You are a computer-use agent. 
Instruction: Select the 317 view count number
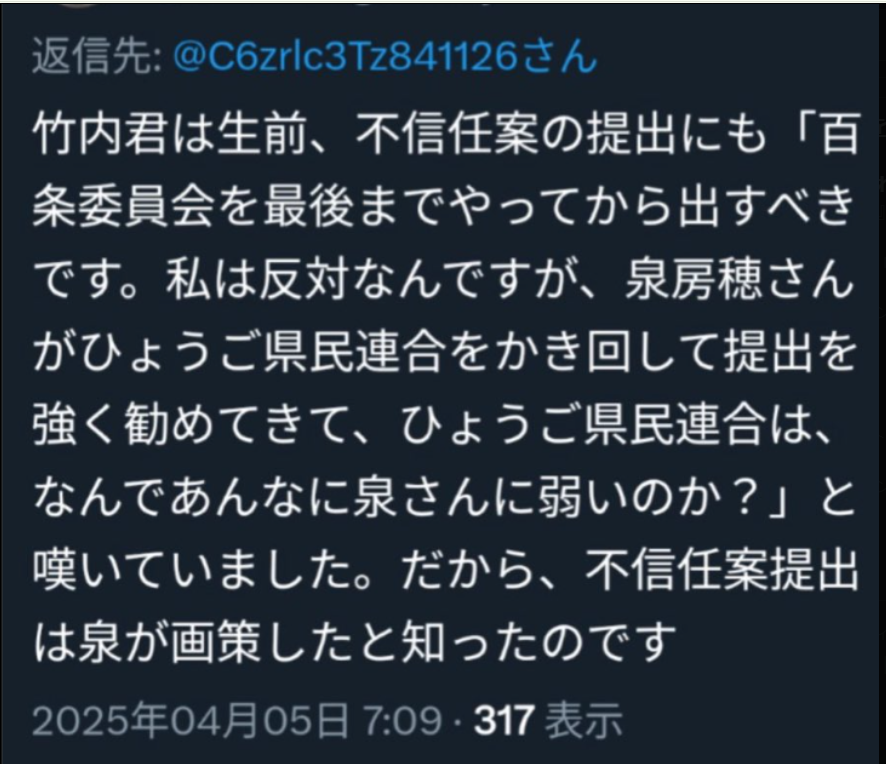pos(504,721)
